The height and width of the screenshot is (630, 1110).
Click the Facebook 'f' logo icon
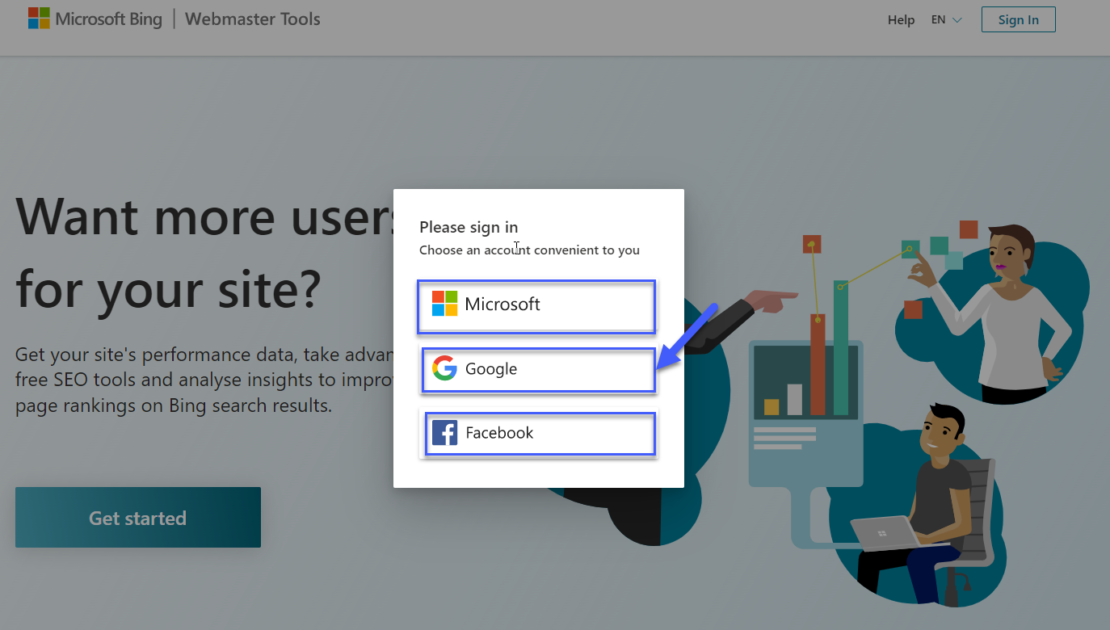pos(444,433)
